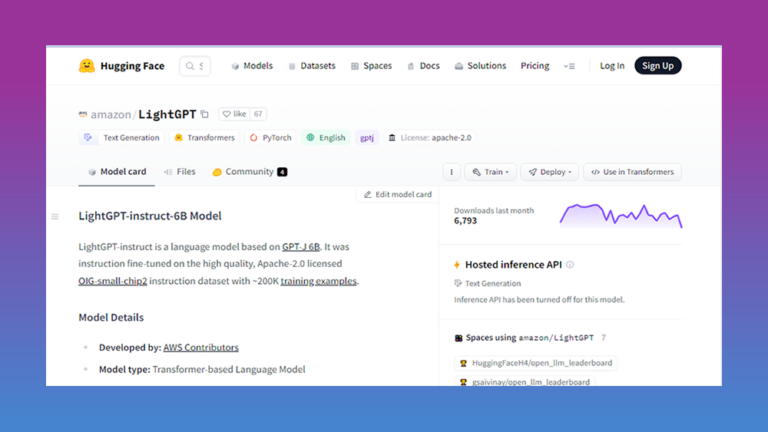Click the amazon organization name link

point(111,115)
